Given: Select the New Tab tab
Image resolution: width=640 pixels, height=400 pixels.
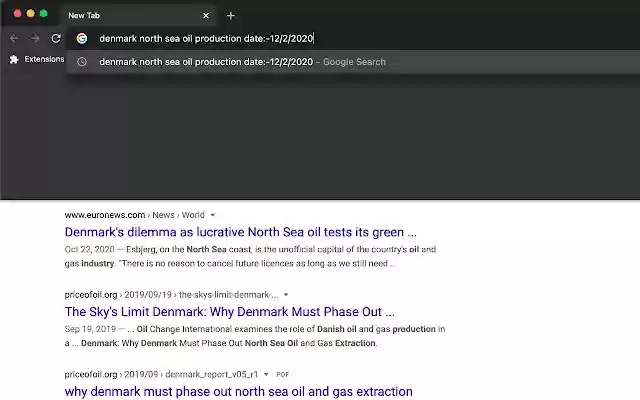Looking at the screenshot, I should pyautogui.click(x=138, y=16).
